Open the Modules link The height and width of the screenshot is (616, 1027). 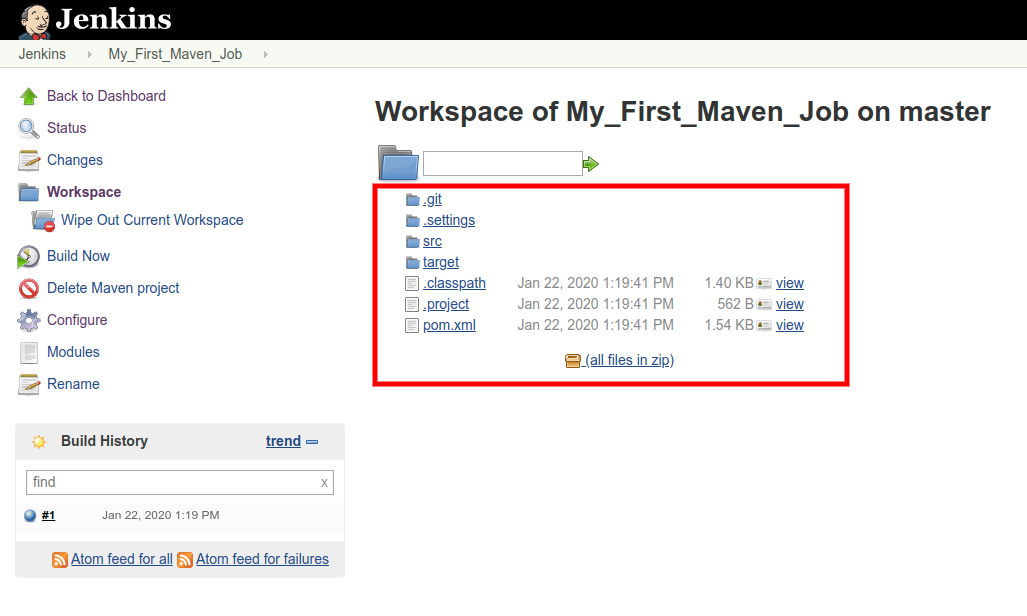(73, 353)
